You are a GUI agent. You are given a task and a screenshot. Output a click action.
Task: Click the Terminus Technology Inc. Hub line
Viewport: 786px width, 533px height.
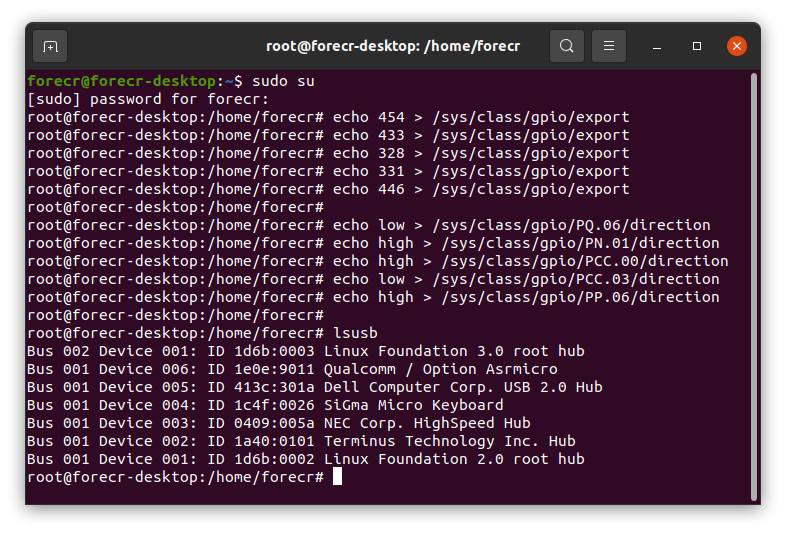coord(301,441)
